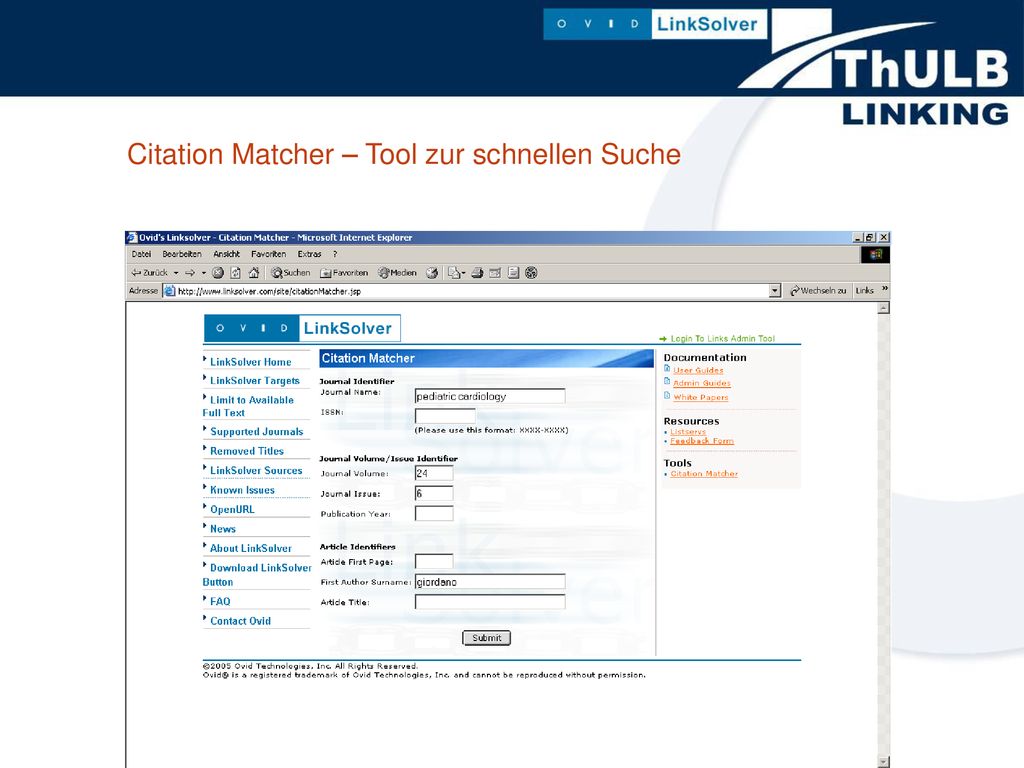Image resolution: width=1024 pixels, height=768 pixels.
Task: Click the scrollbar up arrow
Action: tap(883, 308)
